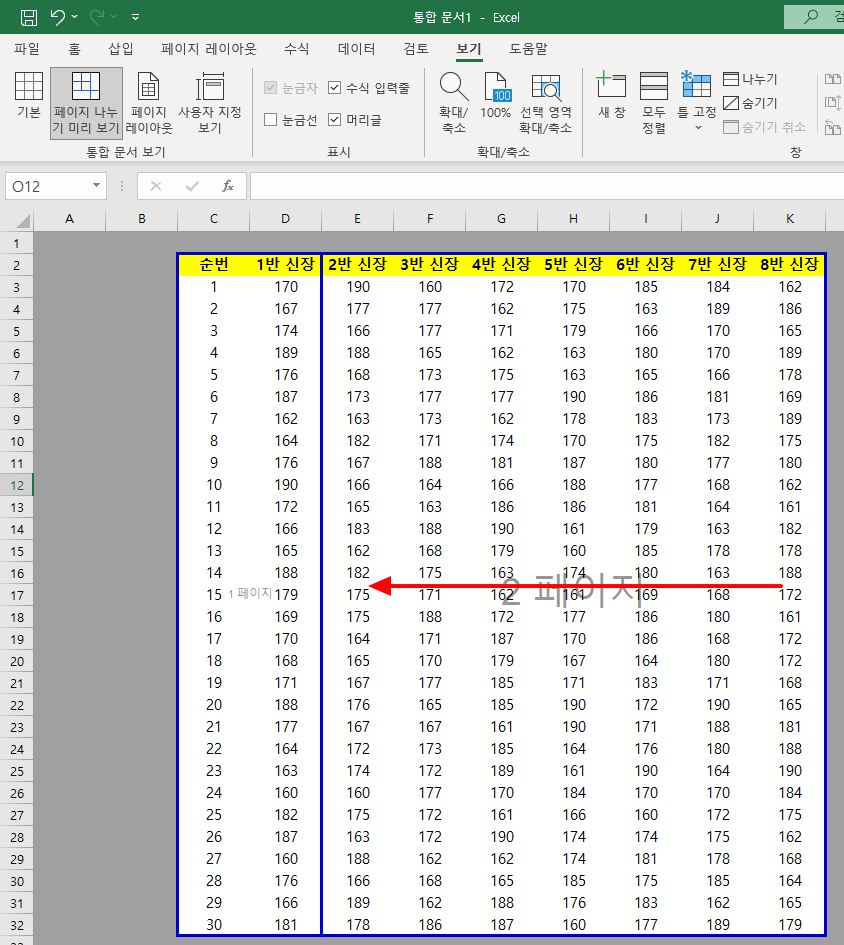
Task: Switch to the 삽입 tab
Action: [x=121, y=49]
